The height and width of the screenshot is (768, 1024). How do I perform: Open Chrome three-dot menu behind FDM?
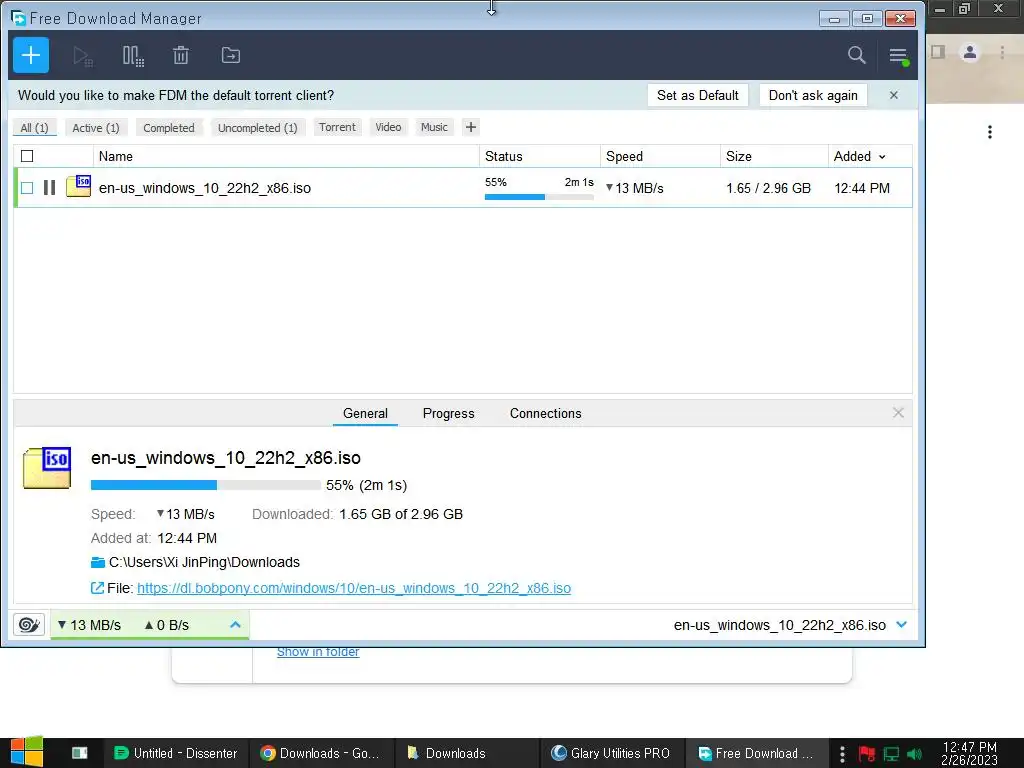(x=1002, y=52)
